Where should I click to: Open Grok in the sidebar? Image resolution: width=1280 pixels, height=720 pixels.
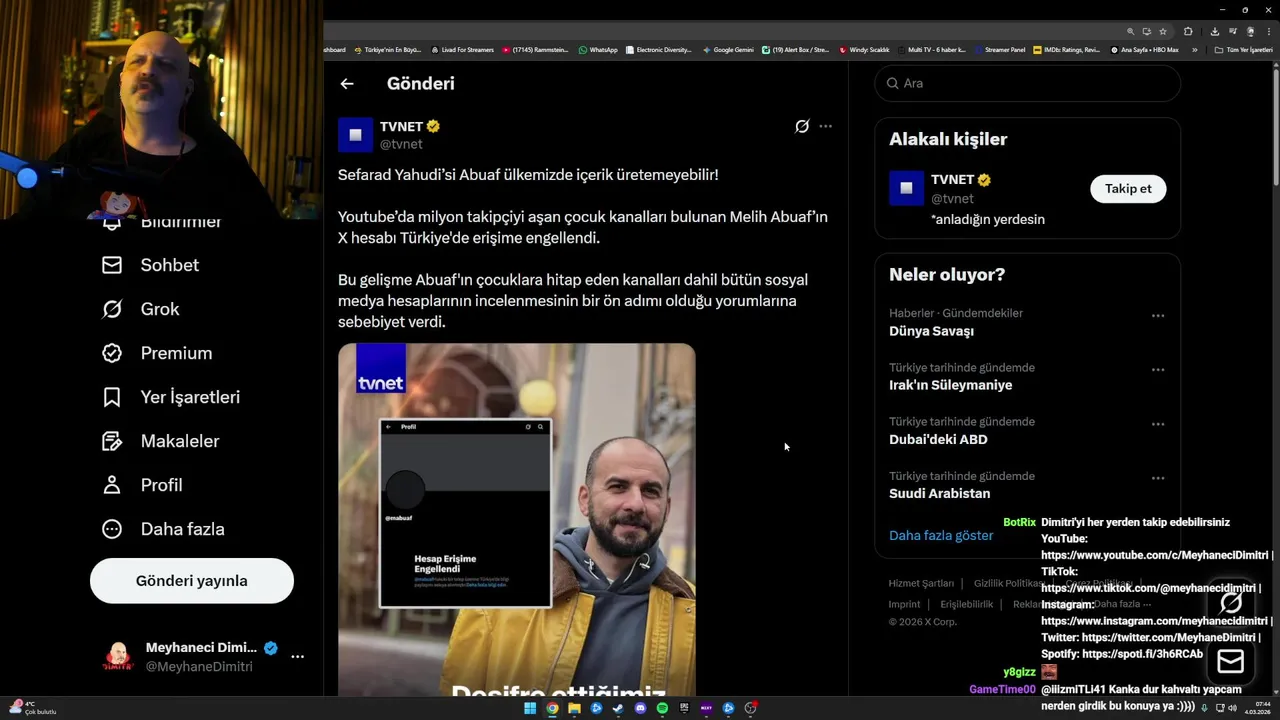coord(141,309)
